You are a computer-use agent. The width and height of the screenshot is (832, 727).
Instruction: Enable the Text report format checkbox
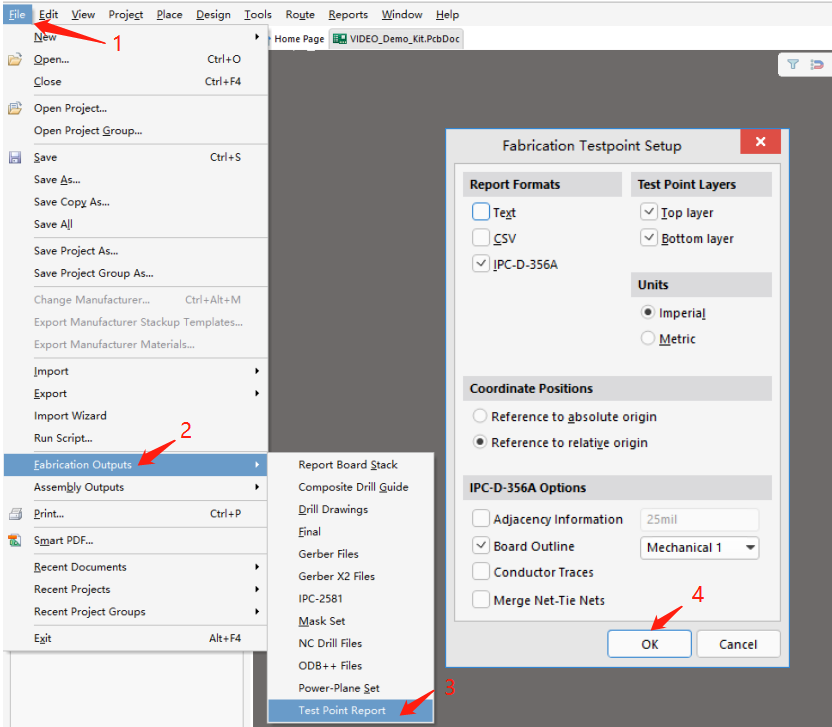coord(481,212)
